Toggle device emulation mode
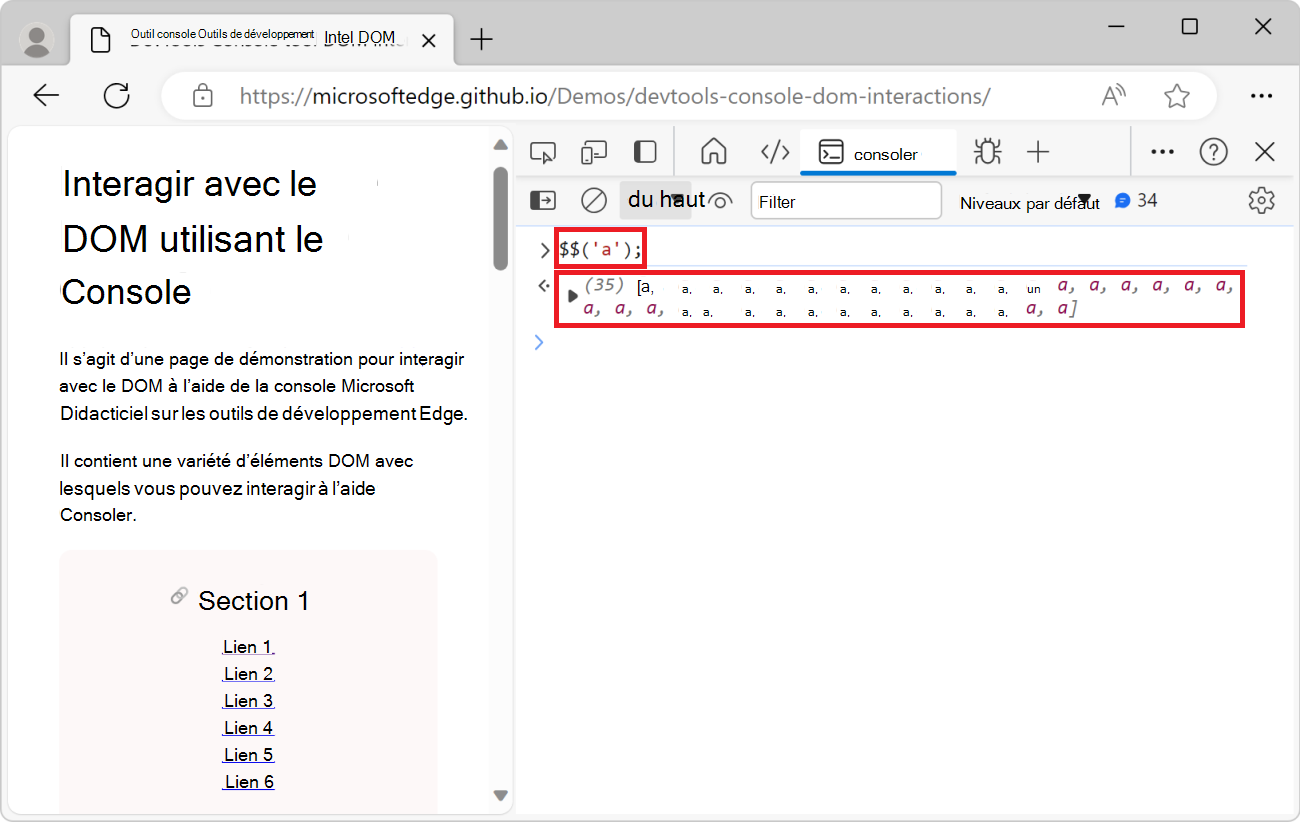The width and height of the screenshot is (1300, 822). [x=593, y=151]
